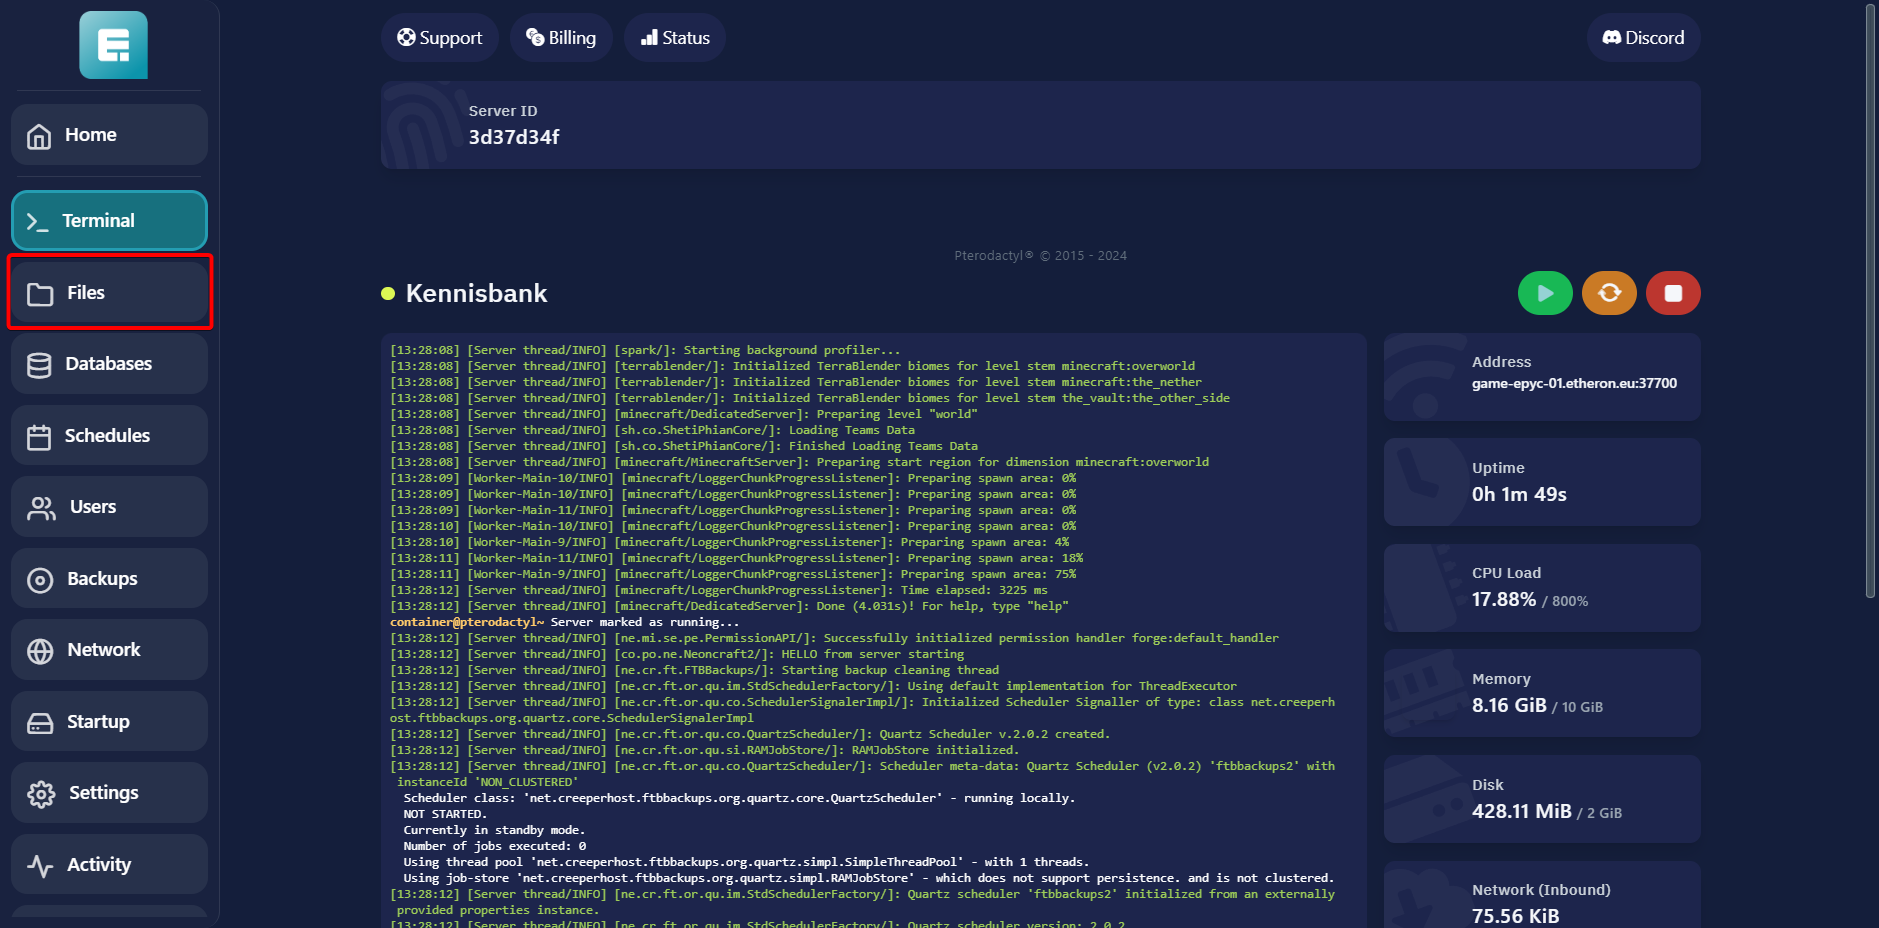Click the Memory value 8.16 GiB

tap(1509, 705)
